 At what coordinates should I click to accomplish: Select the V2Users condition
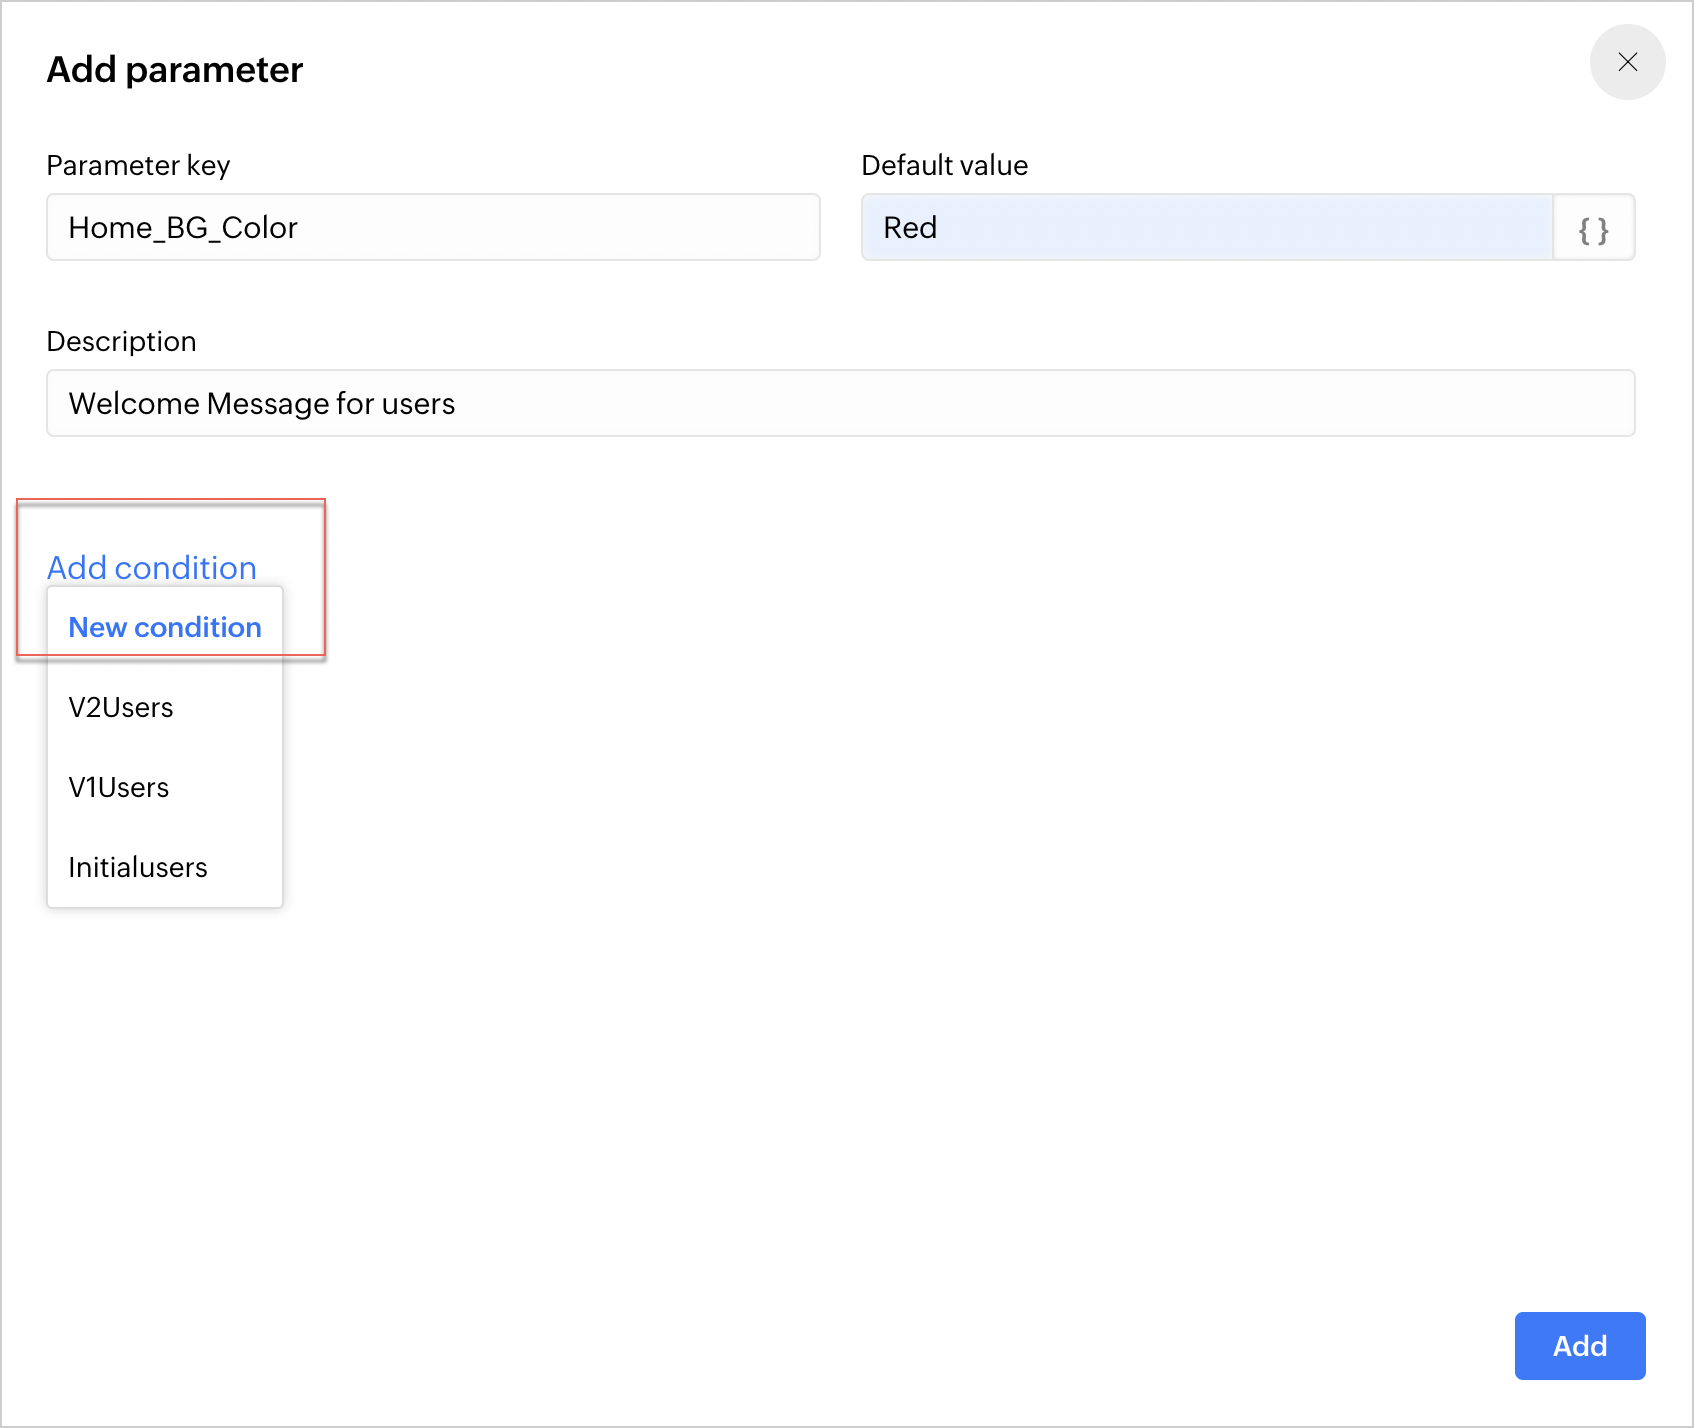point(165,707)
